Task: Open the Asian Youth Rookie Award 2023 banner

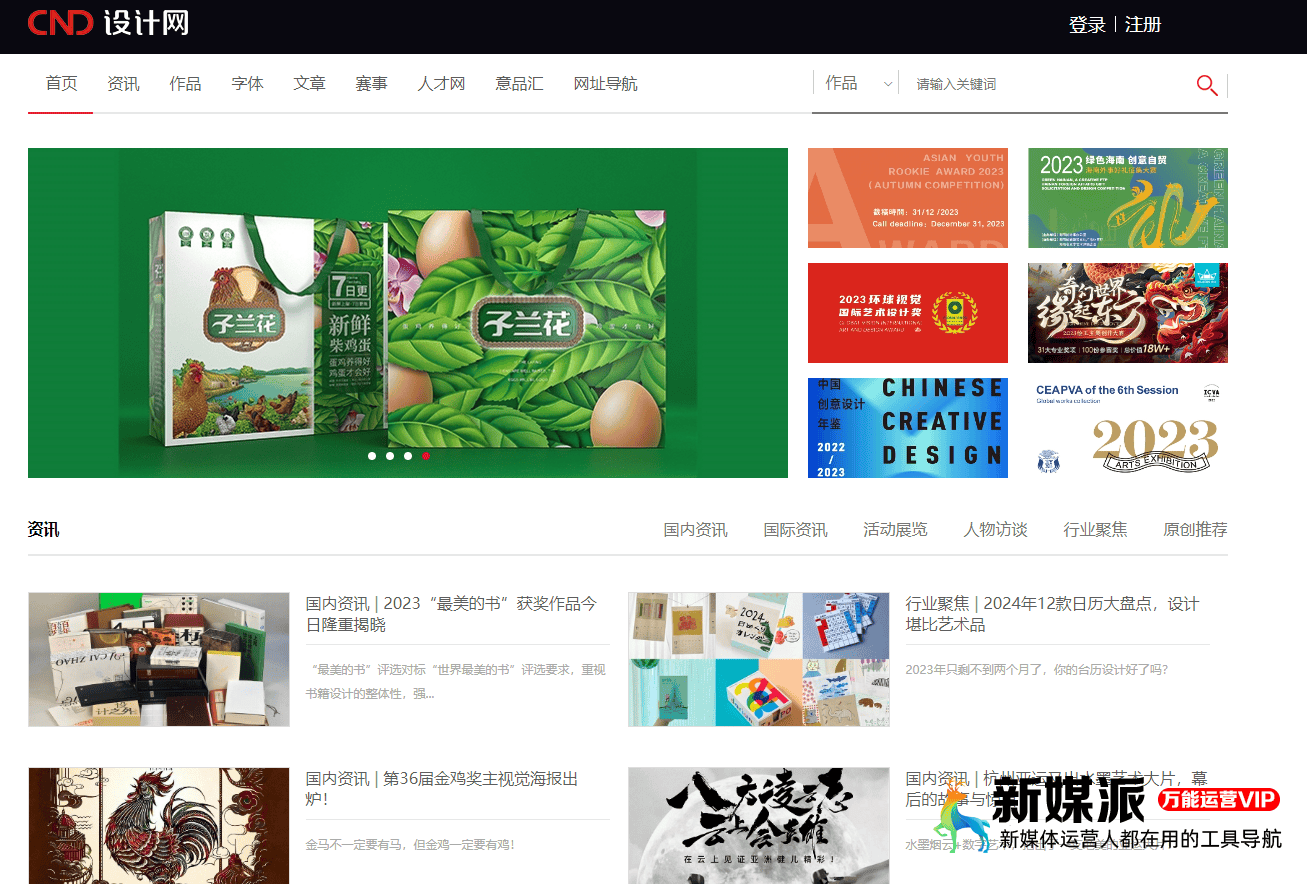Action: 907,197
